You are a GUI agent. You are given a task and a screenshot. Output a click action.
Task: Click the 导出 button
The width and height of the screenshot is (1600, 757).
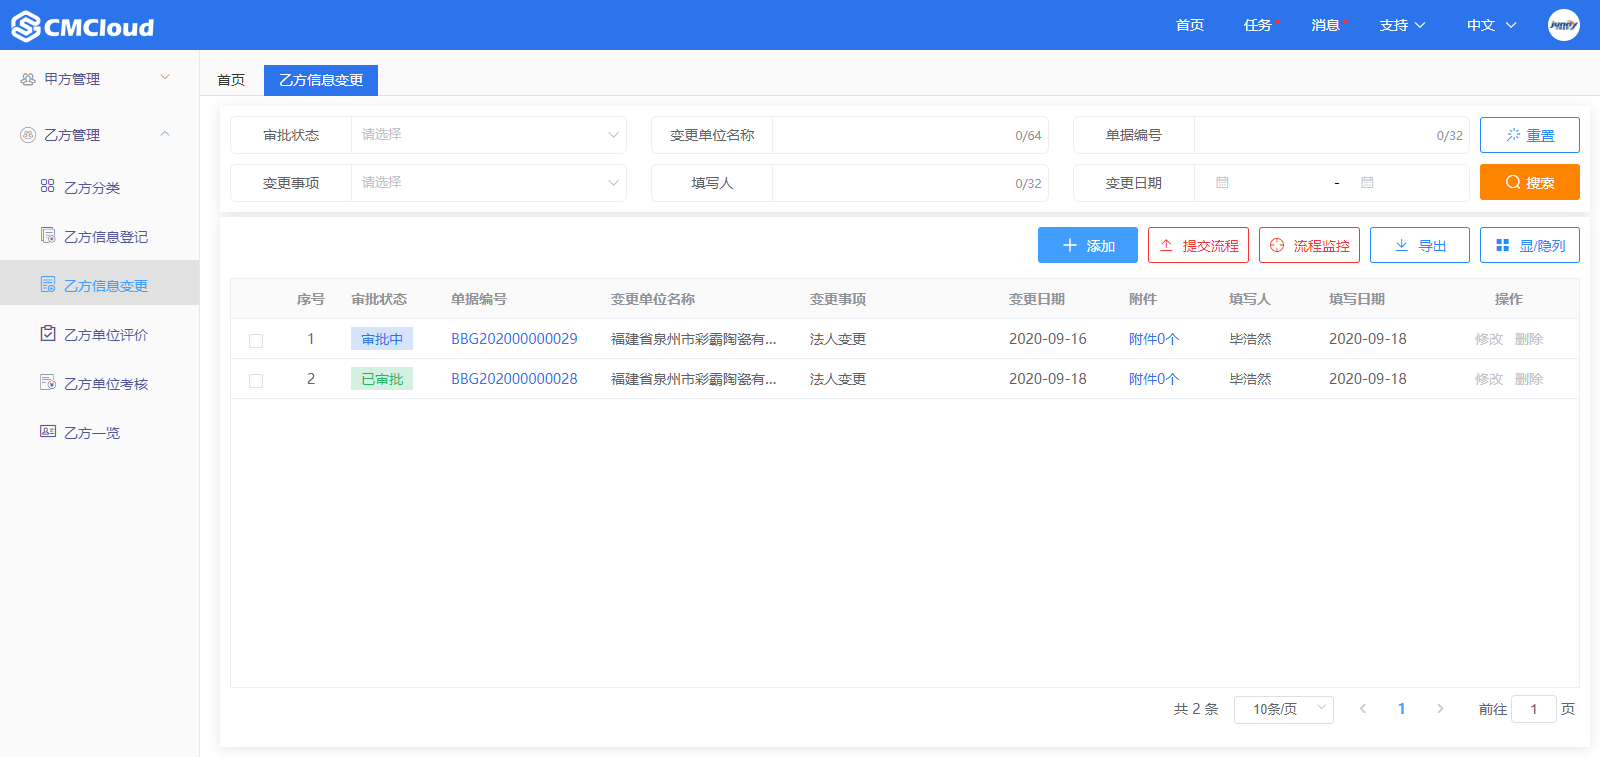click(1420, 245)
